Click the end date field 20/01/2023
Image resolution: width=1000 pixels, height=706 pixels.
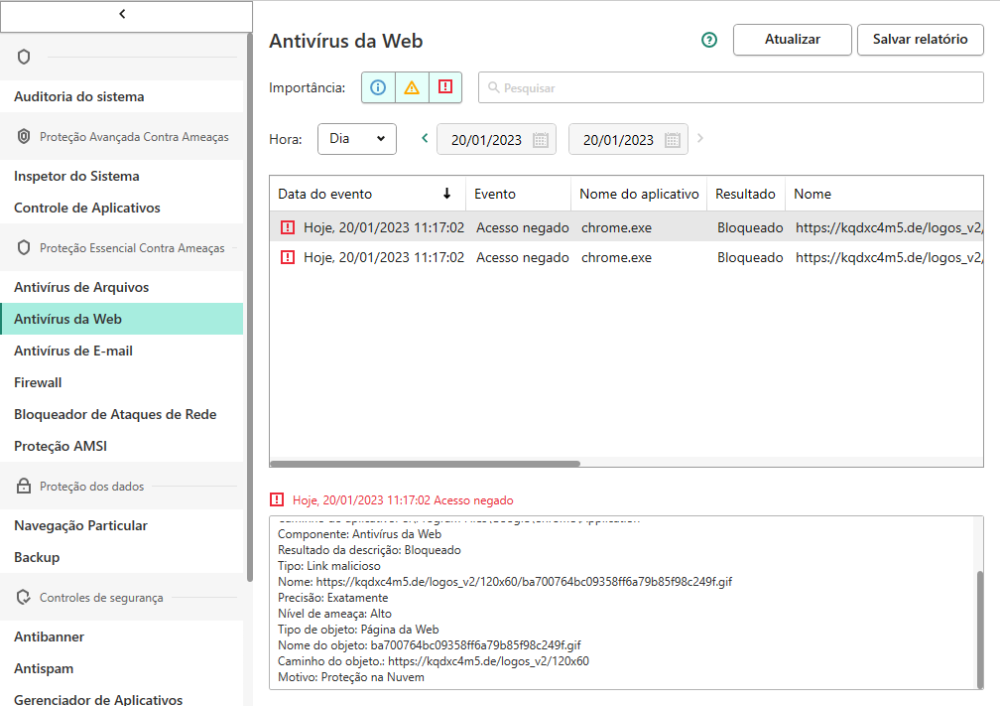tap(628, 139)
